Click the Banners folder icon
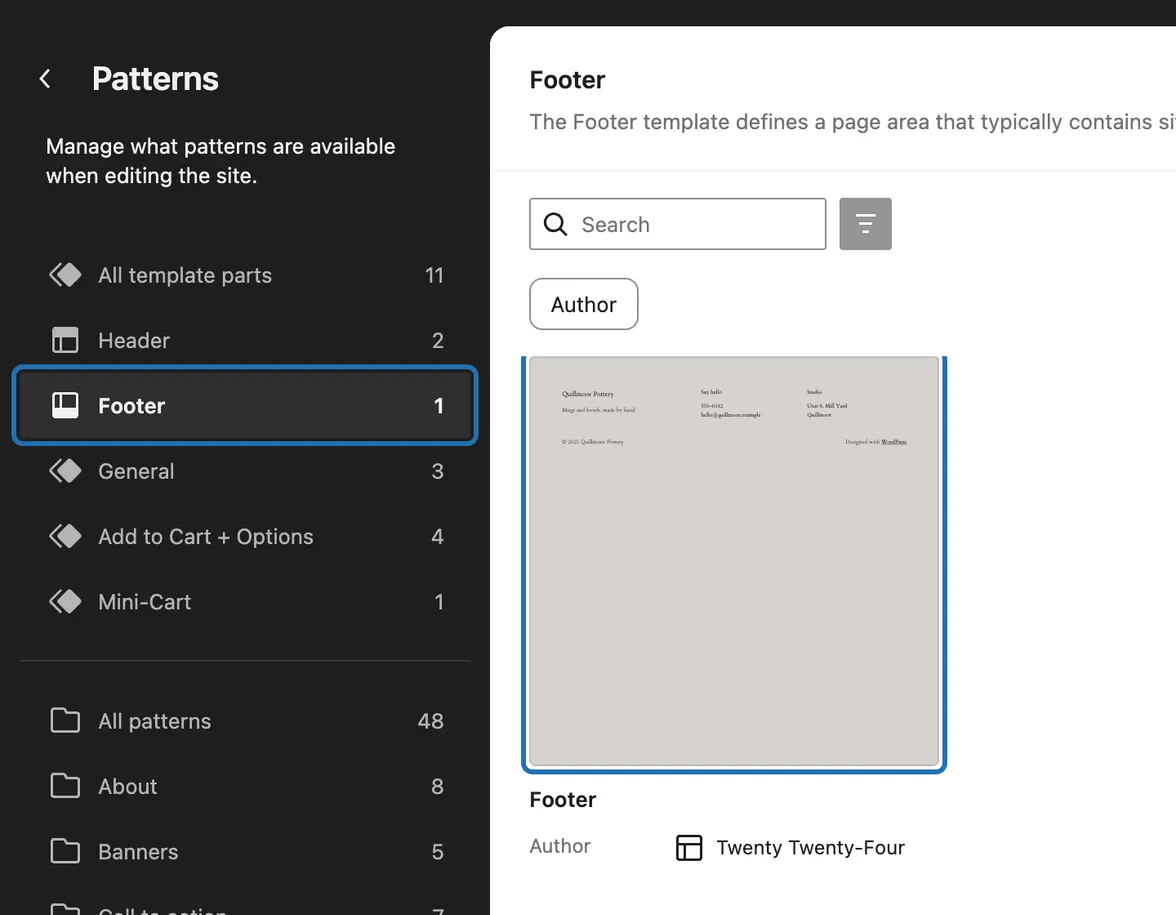This screenshot has height=915, width=1176. coord(65,851)
